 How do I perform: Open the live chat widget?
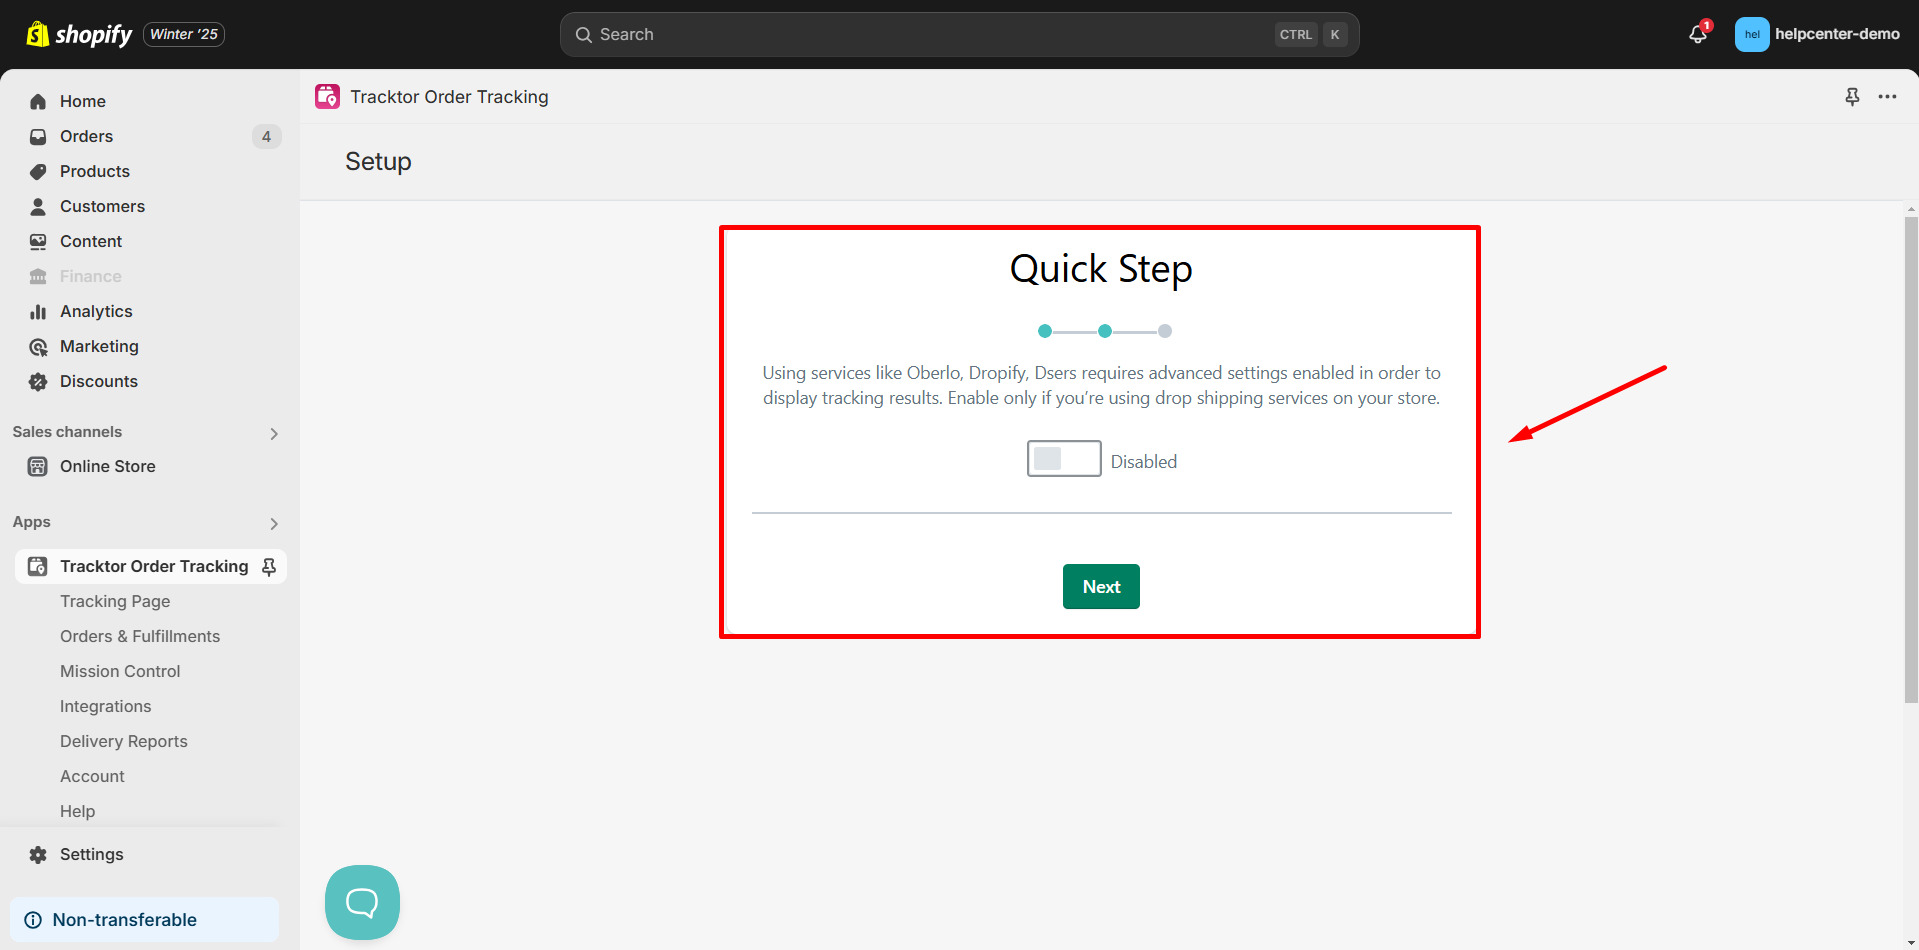tap(361, 901)
